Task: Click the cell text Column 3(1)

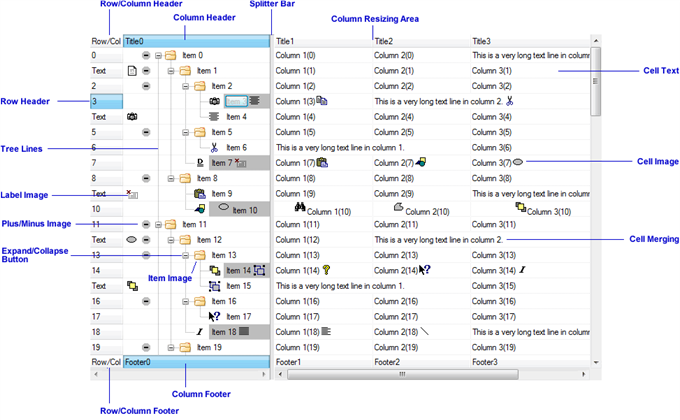Action: coord(491,71)
